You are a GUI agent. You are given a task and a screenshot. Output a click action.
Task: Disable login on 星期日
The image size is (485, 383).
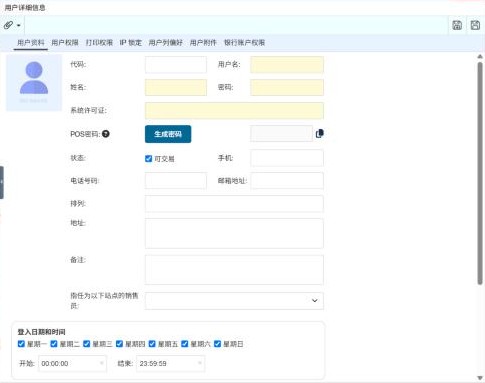[217, 344]
